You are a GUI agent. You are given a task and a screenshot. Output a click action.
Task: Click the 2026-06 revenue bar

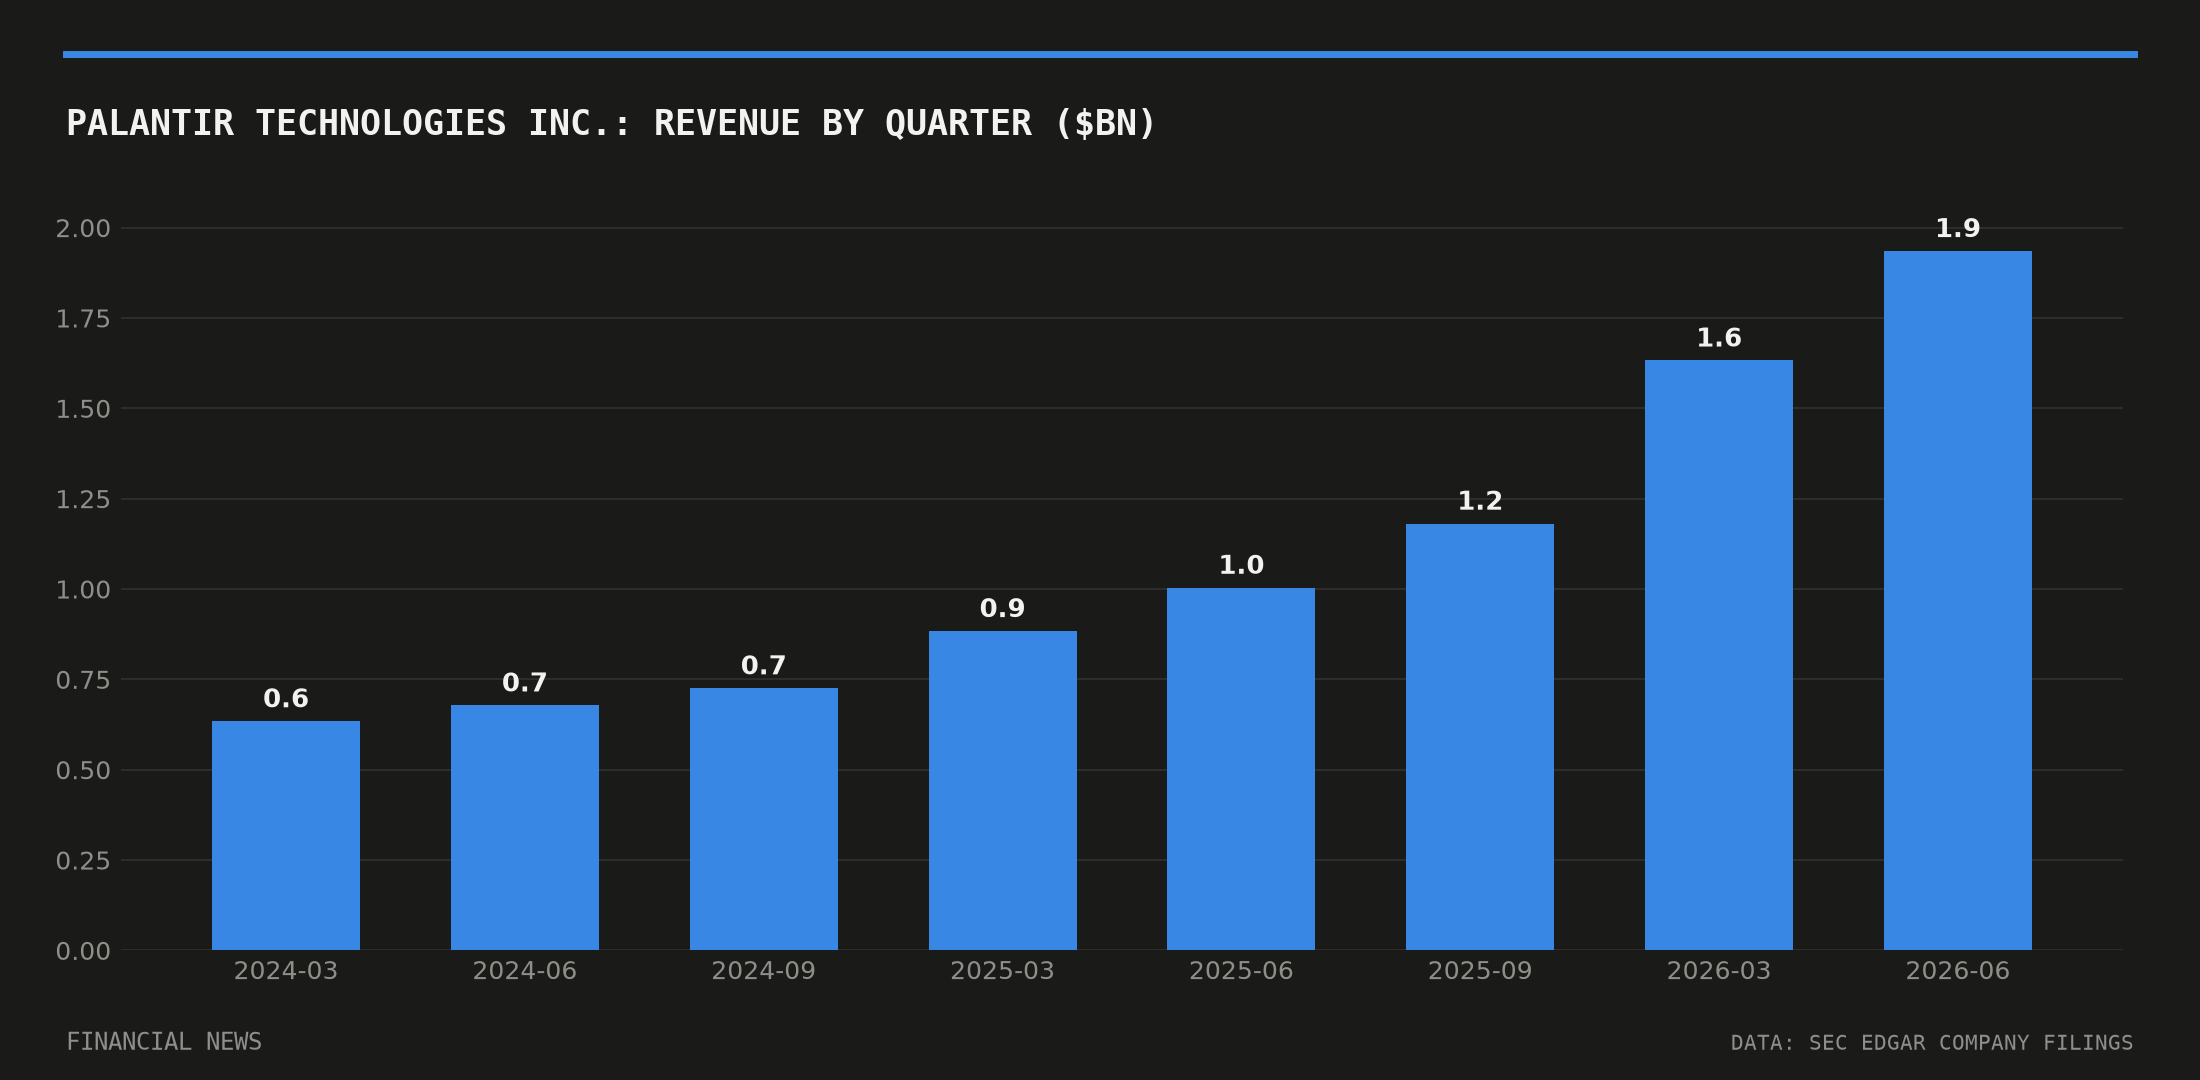(x=1958, y=600)
